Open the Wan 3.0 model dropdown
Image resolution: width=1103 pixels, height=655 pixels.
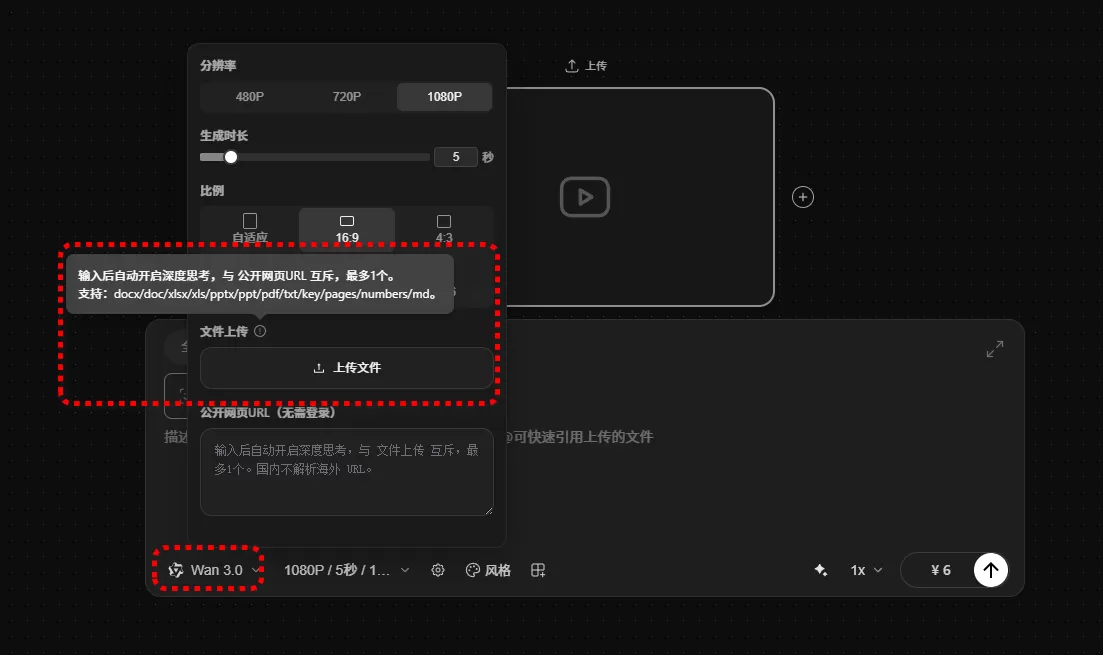[x=215, y=570]
